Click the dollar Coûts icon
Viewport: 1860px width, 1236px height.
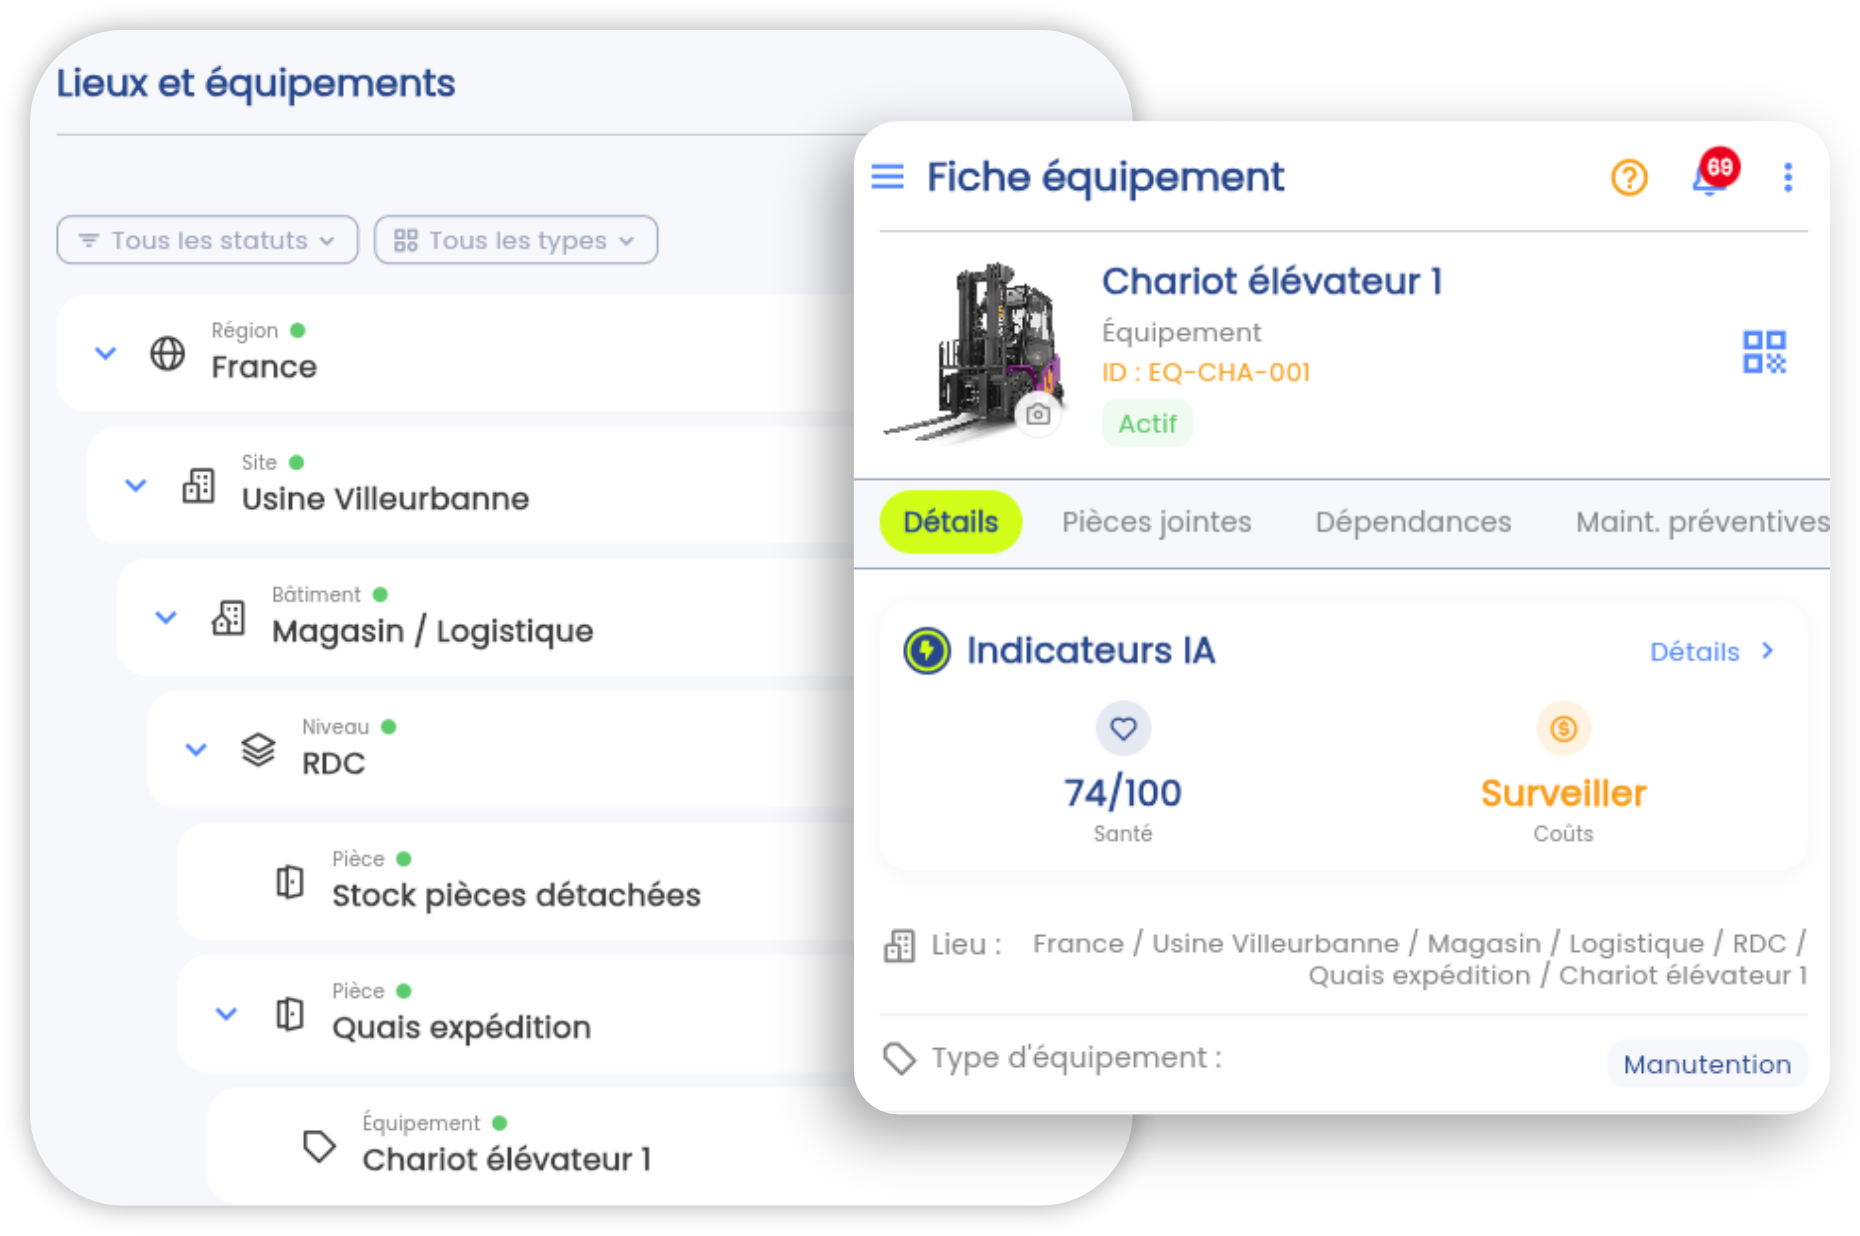[1563, 729]
